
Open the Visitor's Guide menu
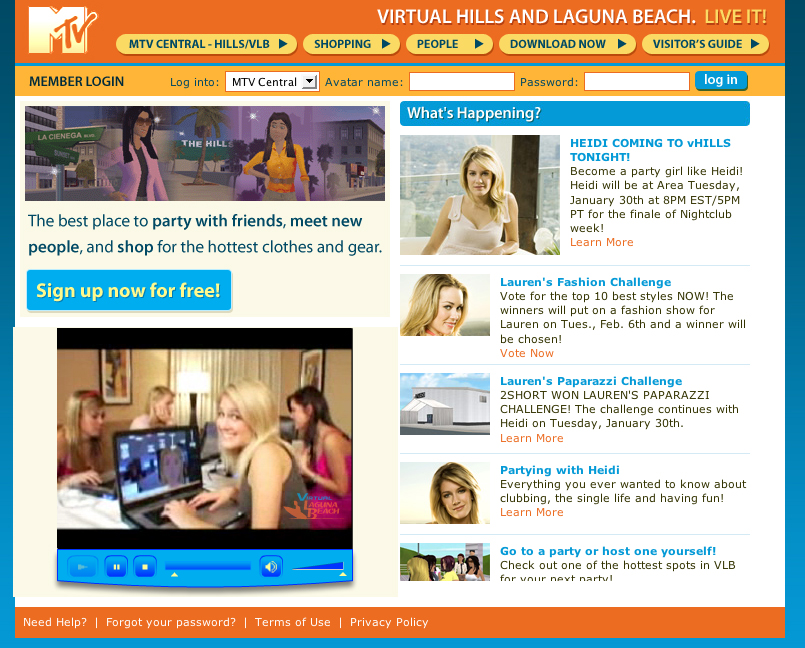(x=705, y=44)
